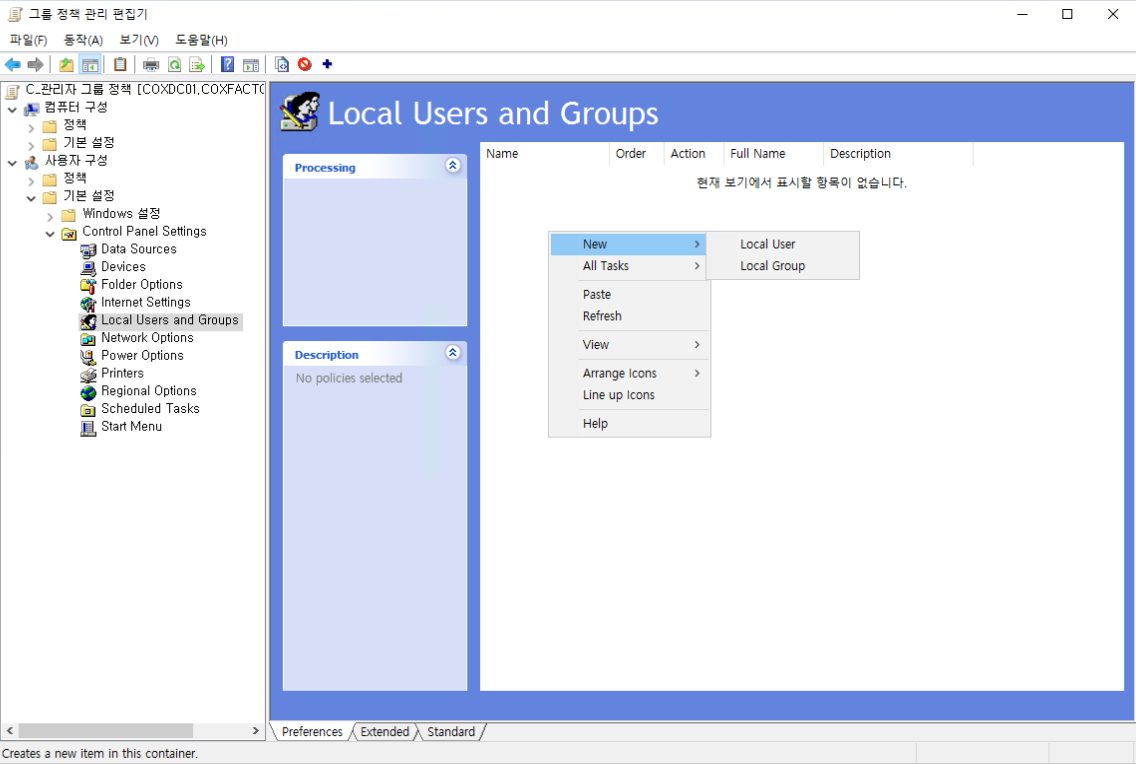The height and width of the screenshot is (764, 1136).
Task: Click the Data Sources icon in tree
Action: [x=88, y=250]
